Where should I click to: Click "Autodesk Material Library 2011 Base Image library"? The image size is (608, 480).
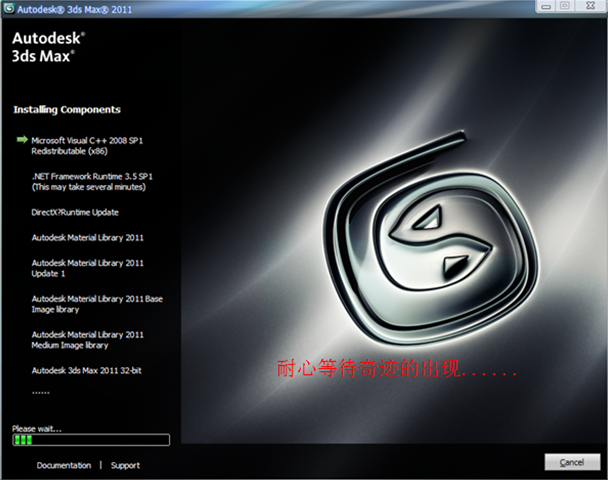[97, 304]
